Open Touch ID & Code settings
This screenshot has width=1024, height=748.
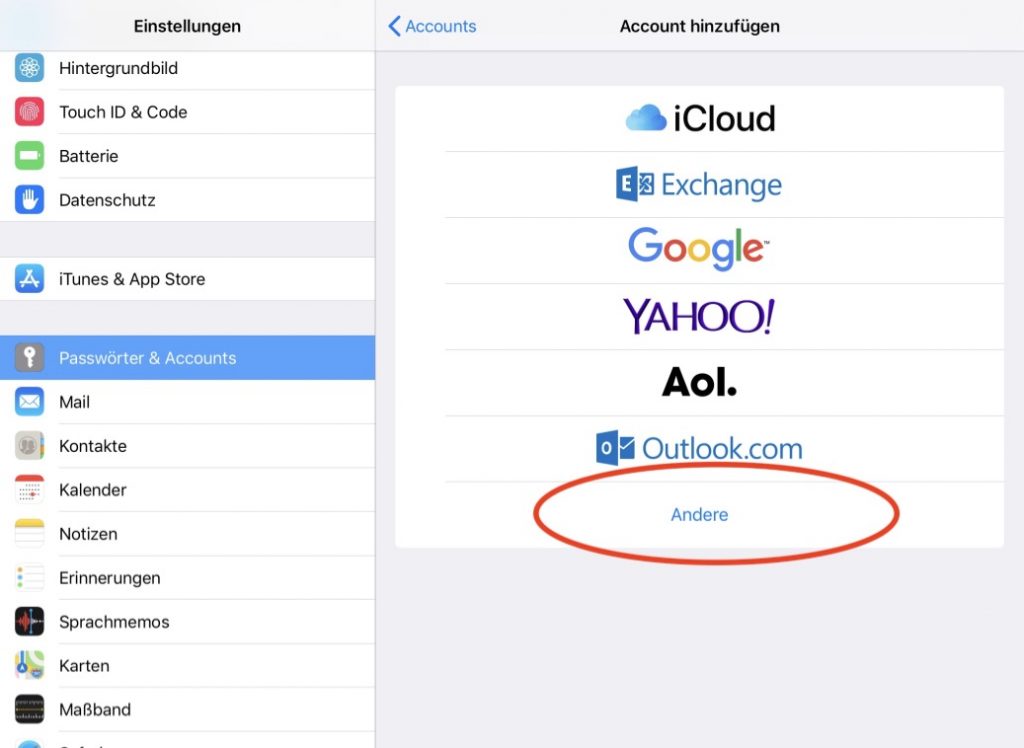pyautogui.click(x=187, y=112)
